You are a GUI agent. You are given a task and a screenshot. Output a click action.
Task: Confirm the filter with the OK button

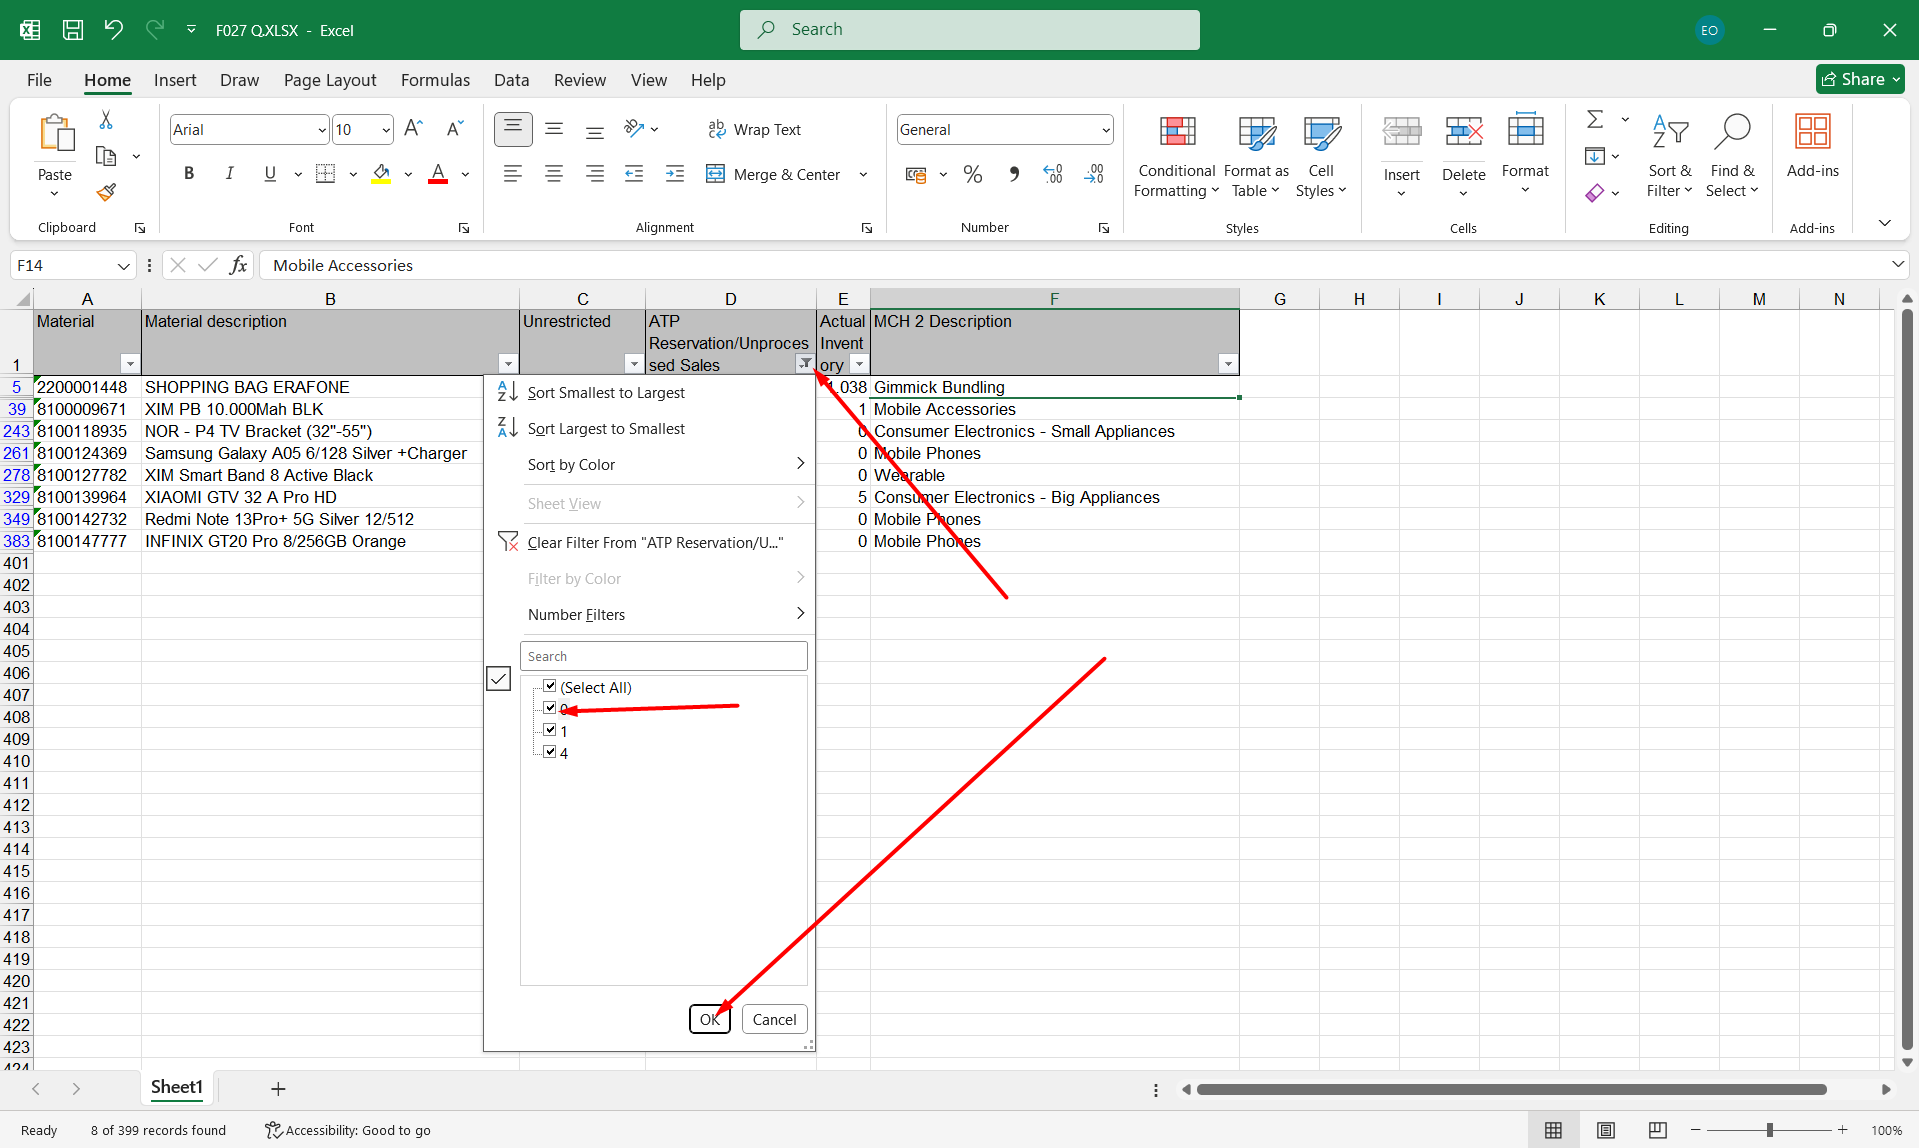pyautogui.click(x=709, y=1019)
